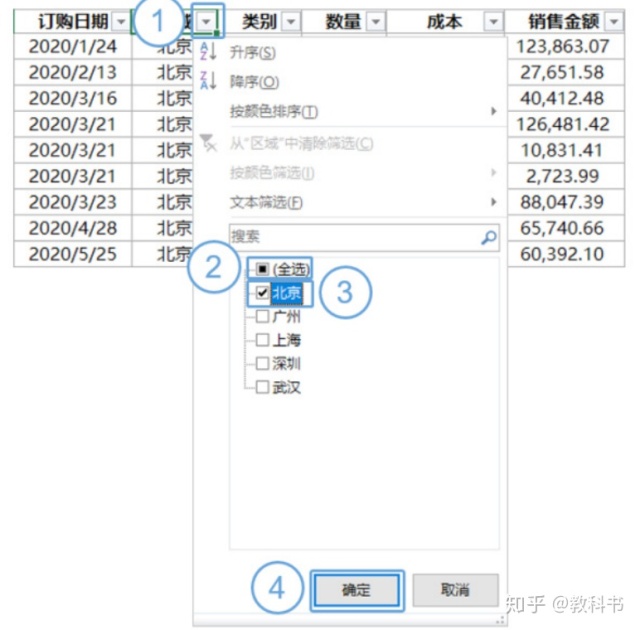Check the 深圳 checkbox
This screenshot has width=640, height=630.
[x=262, y=363]
